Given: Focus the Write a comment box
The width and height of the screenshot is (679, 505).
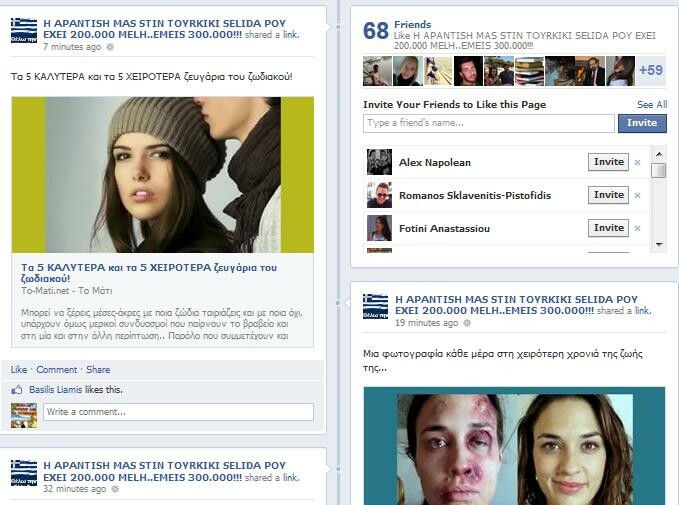Looking at the screenshot, I should pyautogui.click(x=178, y=412).
